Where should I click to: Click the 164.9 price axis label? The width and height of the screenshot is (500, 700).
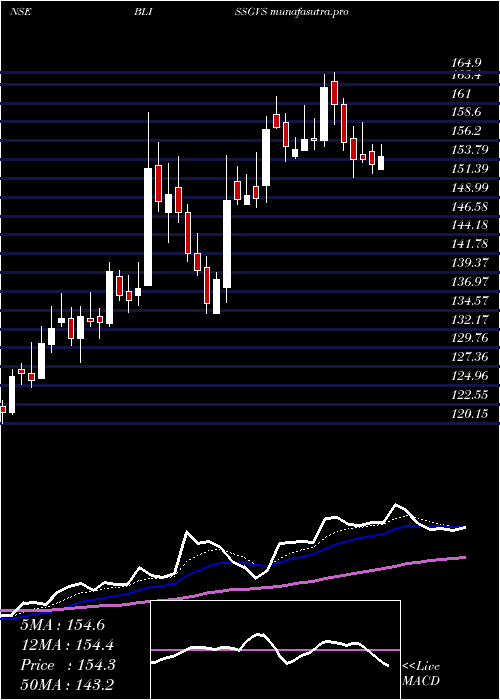pos(466,63)
